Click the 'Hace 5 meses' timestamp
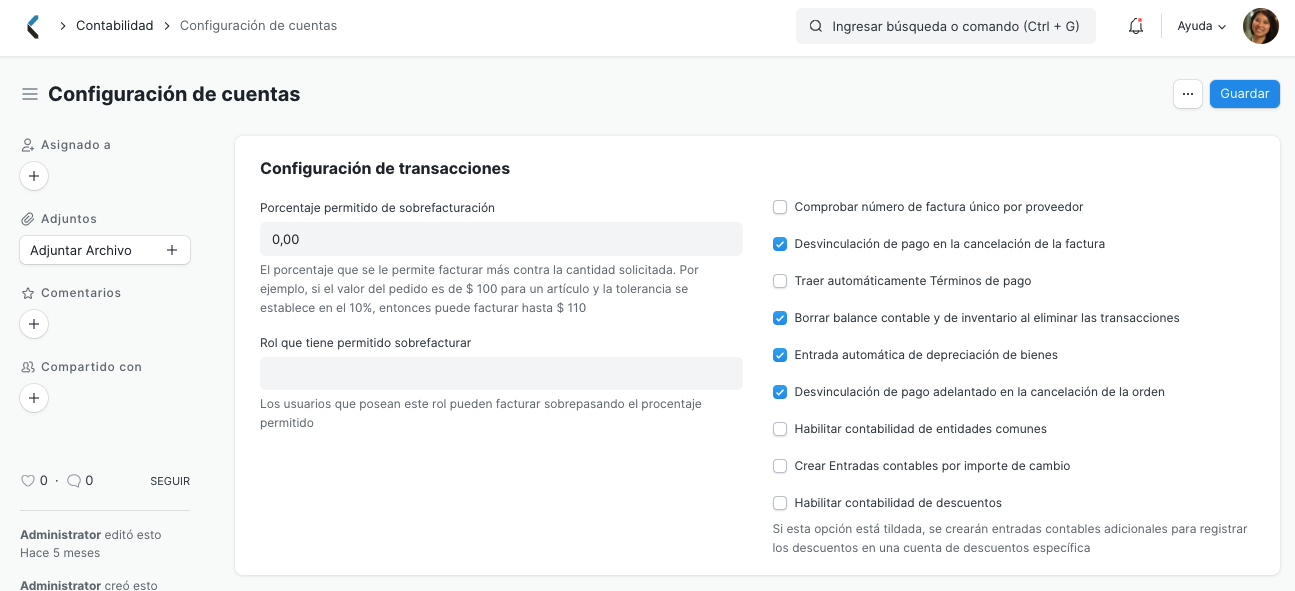 pyautogui.click(x=60, y=553)
